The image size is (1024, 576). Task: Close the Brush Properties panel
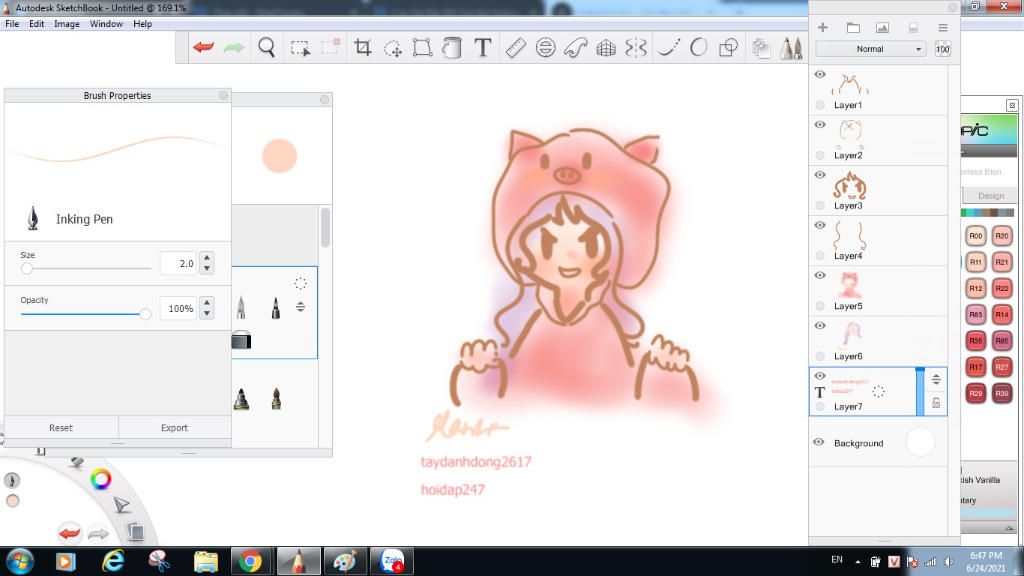[x=223, y=95]
